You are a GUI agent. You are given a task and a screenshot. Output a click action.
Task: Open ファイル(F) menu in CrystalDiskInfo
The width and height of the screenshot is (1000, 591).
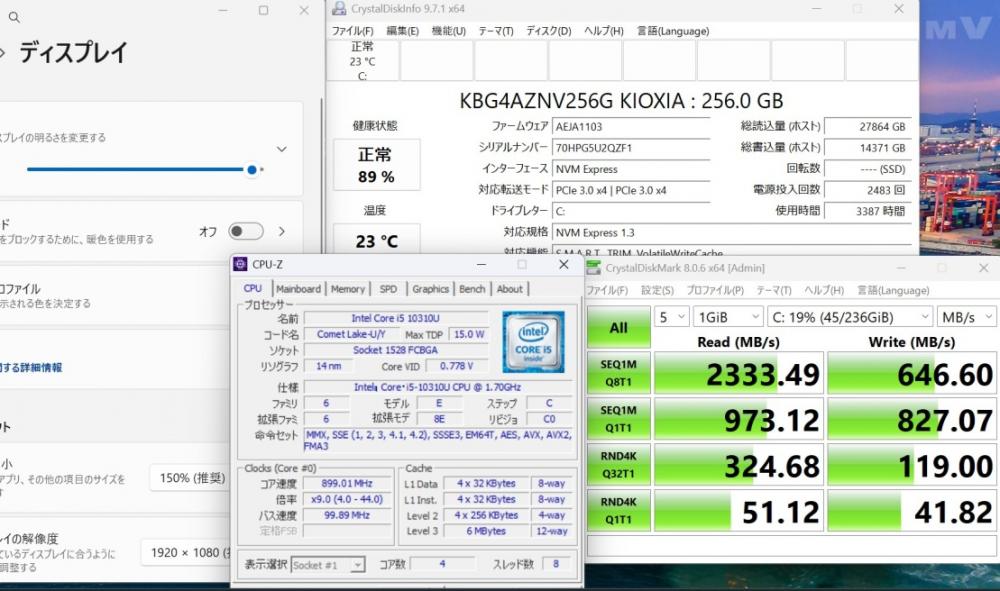pyautogui.click(x=352, y=31)
